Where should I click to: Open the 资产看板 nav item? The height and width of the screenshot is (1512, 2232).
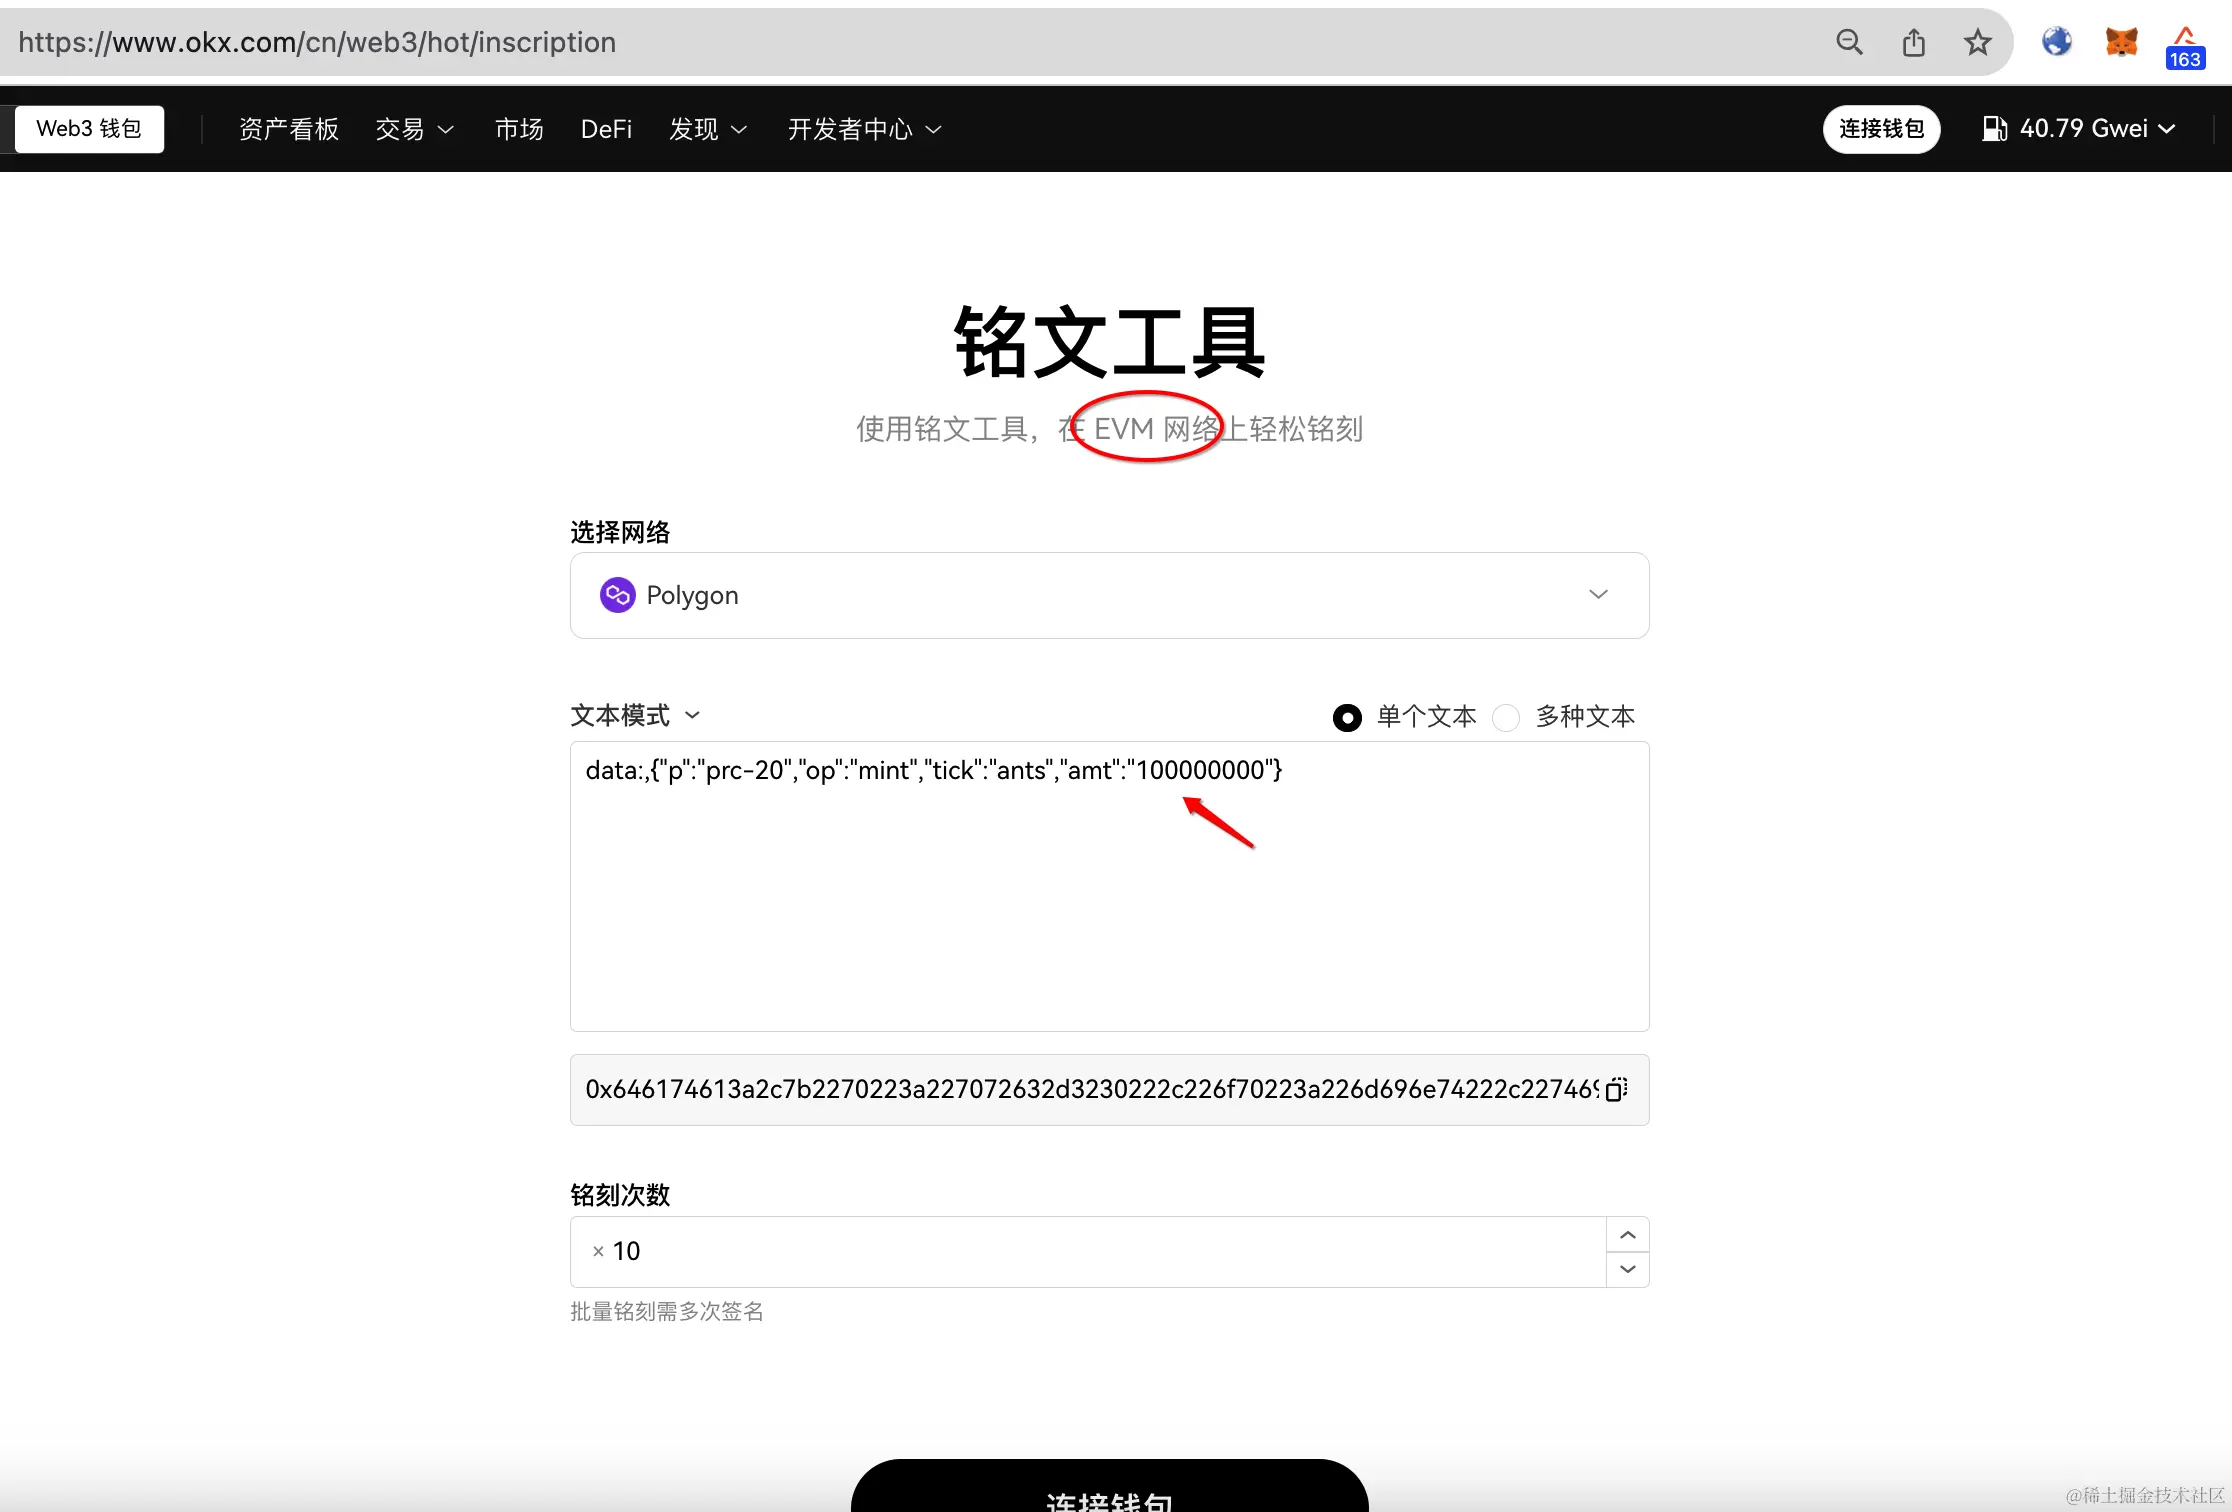[x=289, y=129]
